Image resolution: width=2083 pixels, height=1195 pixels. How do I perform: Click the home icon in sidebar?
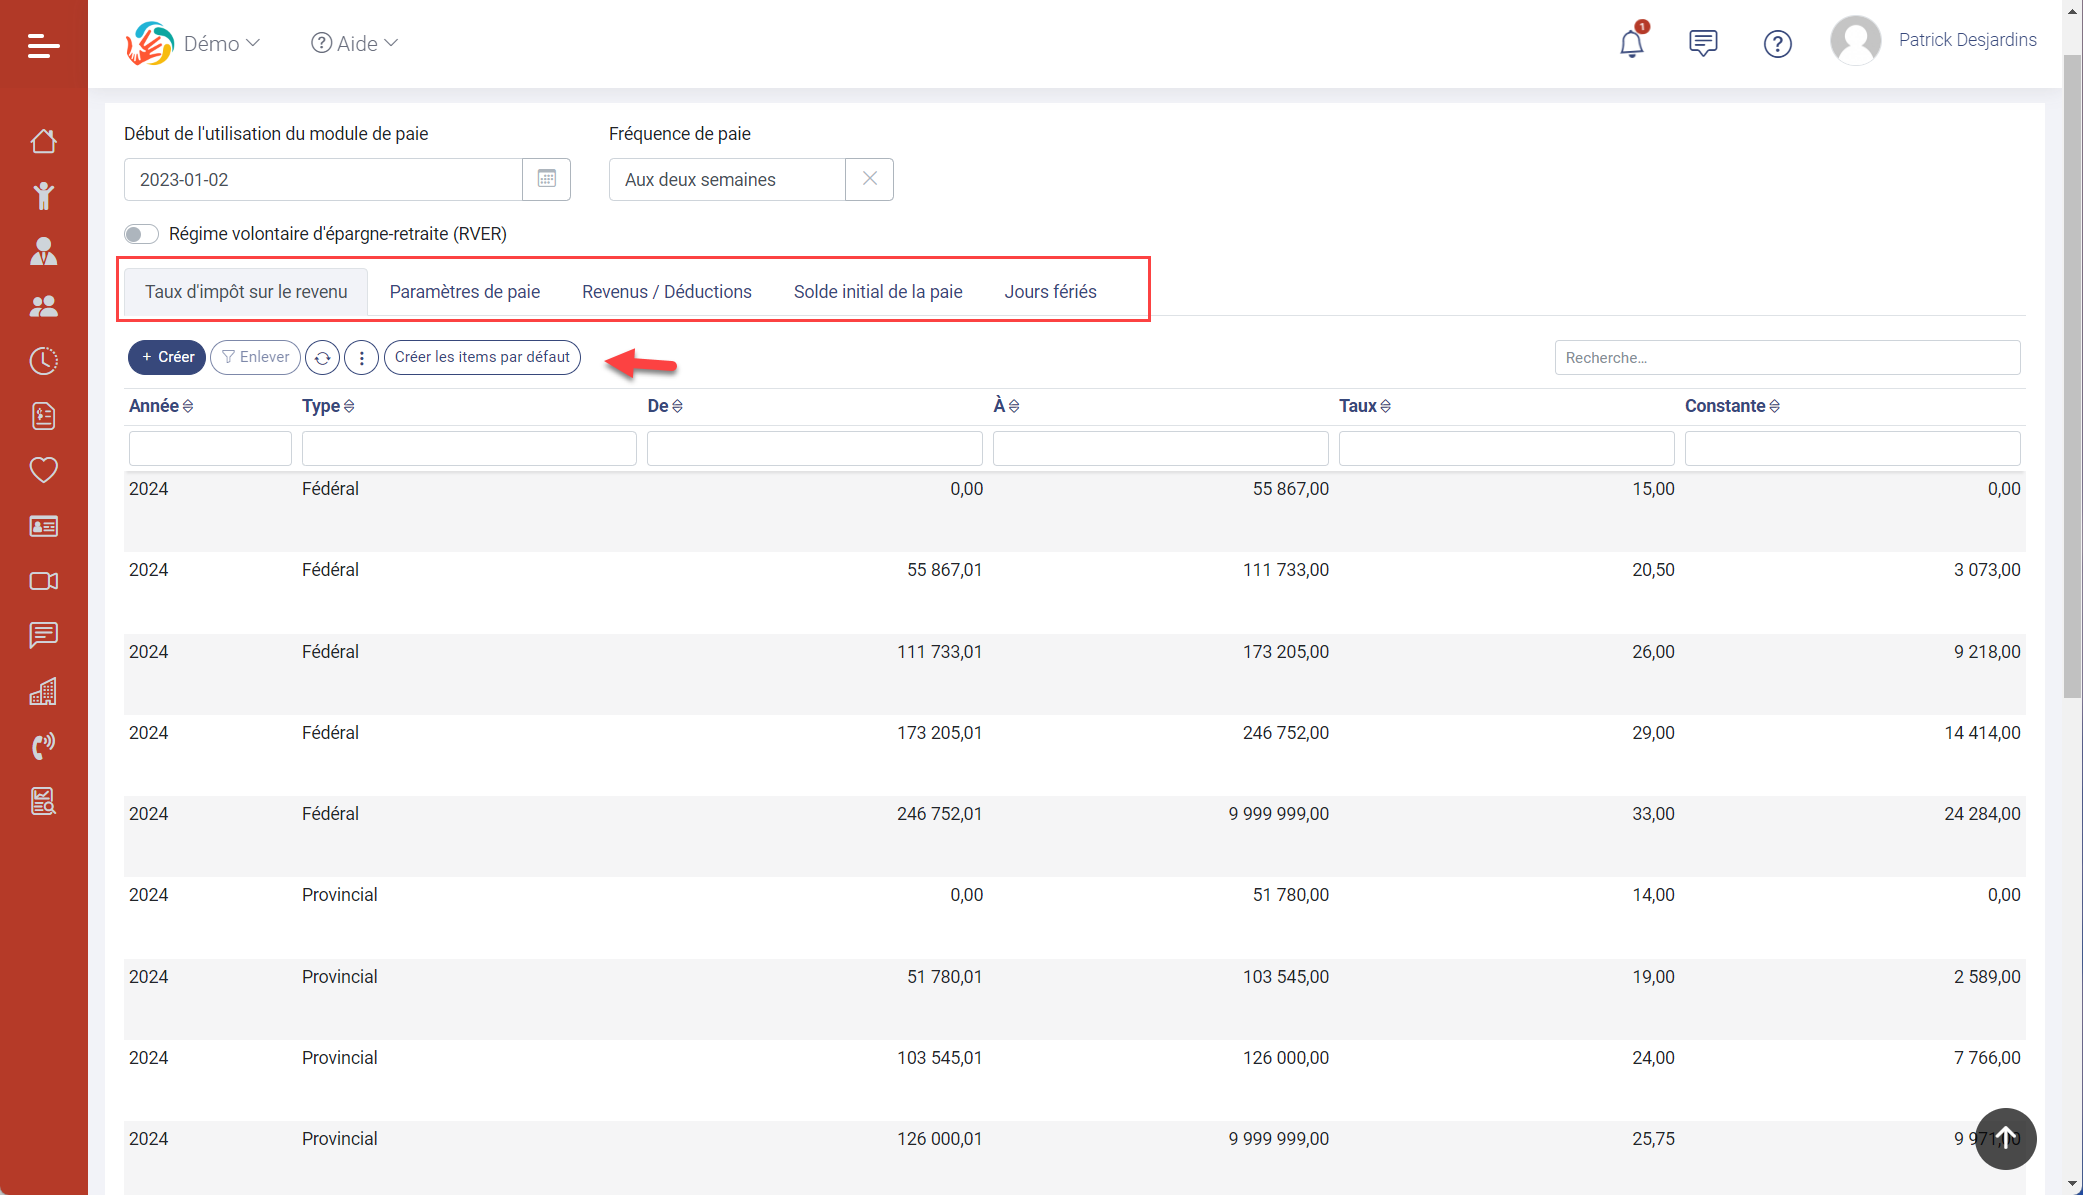coord(43,141)
